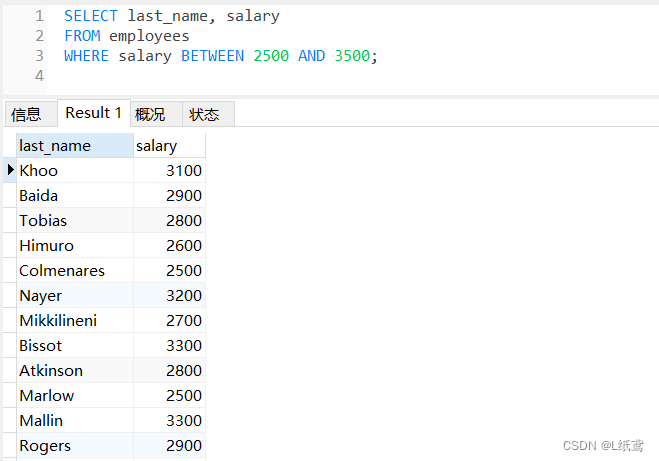Click the WHERE keyword in line 3
Screen dimensions: 659x461
point(87,55)
